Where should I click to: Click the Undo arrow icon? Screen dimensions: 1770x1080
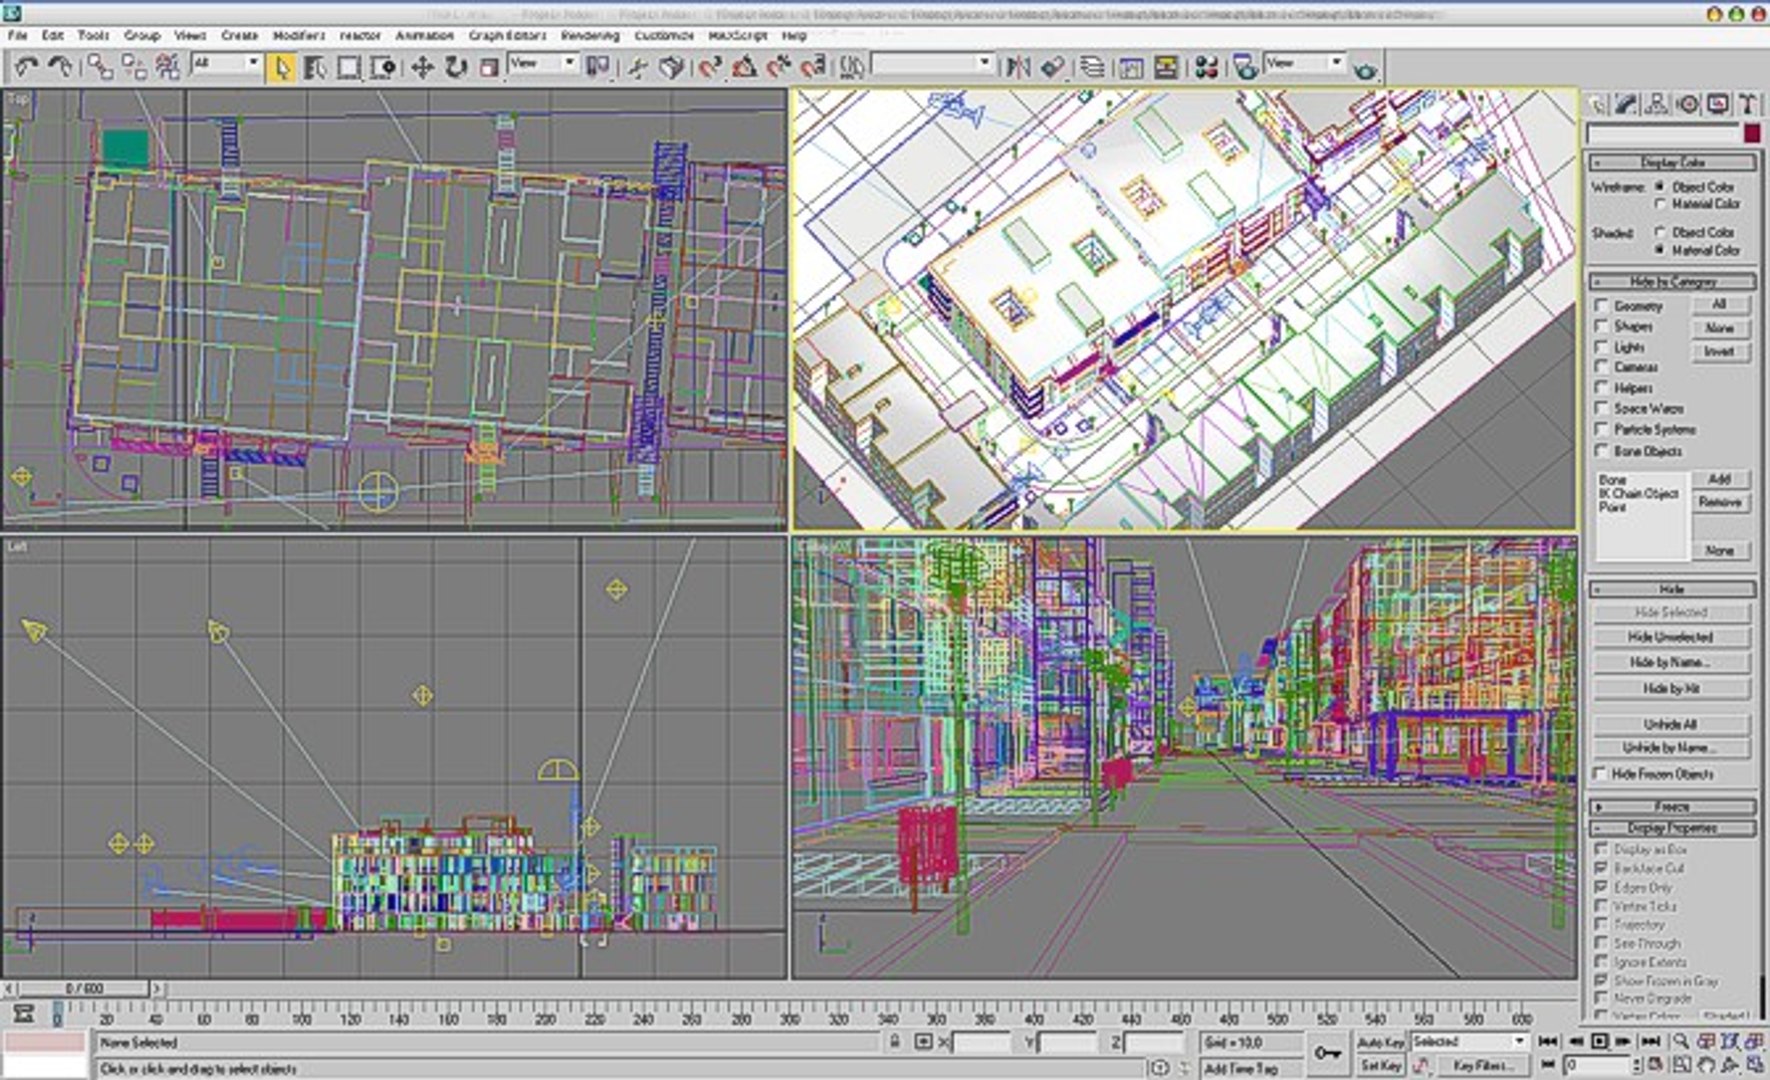[25, 67]
